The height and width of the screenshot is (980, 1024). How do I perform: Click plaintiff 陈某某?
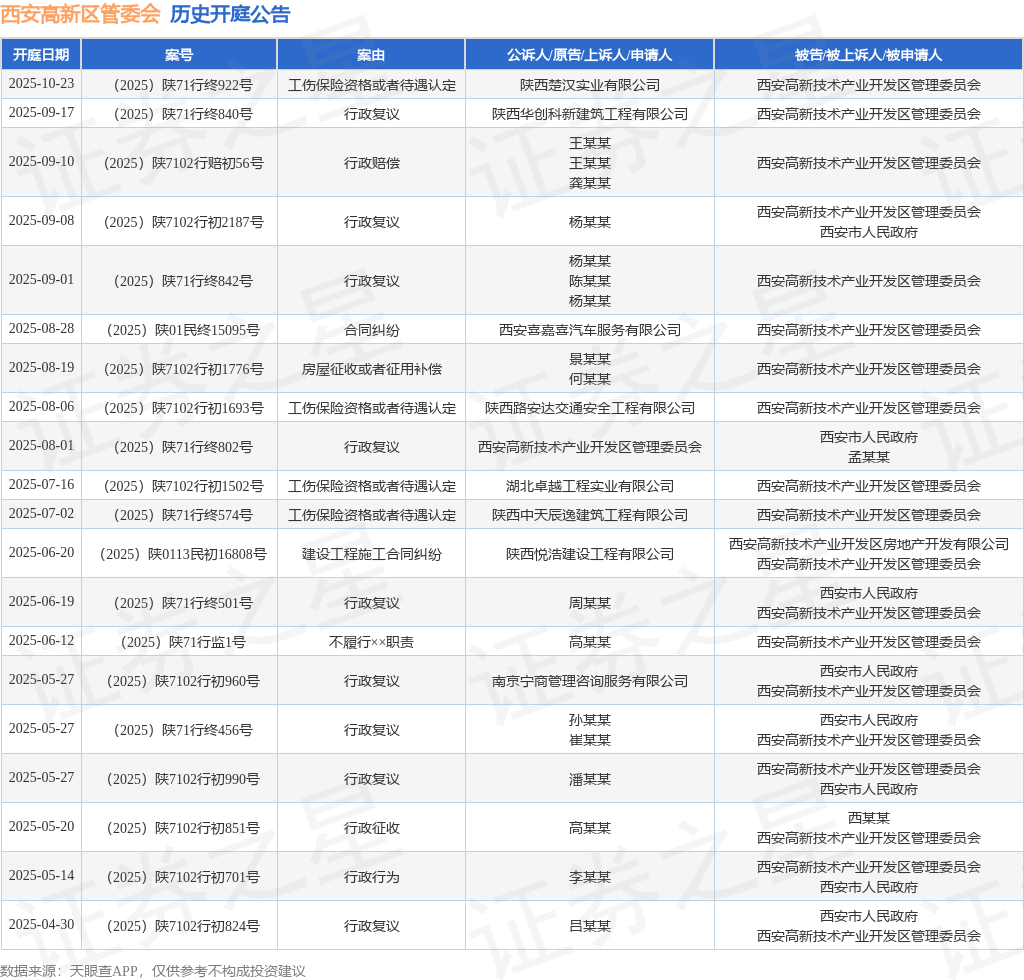pyautogui.click(x=590, y=281)
